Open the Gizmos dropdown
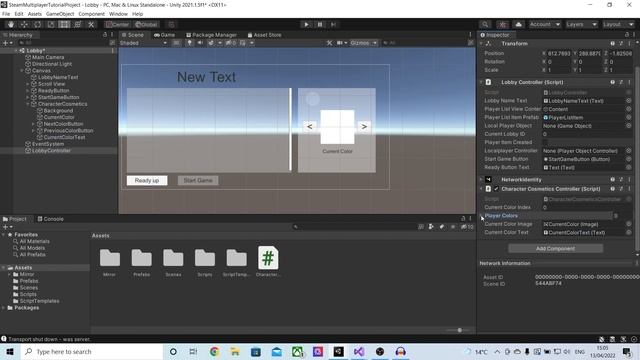The height and width of the screenshot is (360, 640). click(363, 43)
